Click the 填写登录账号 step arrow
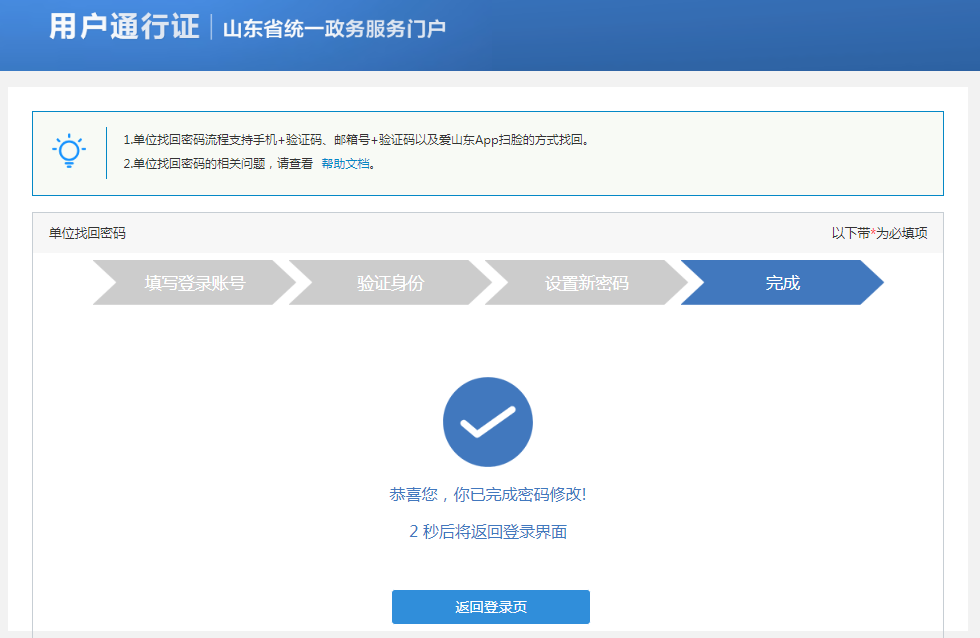980x638 pixels. [x=193, y=283]
